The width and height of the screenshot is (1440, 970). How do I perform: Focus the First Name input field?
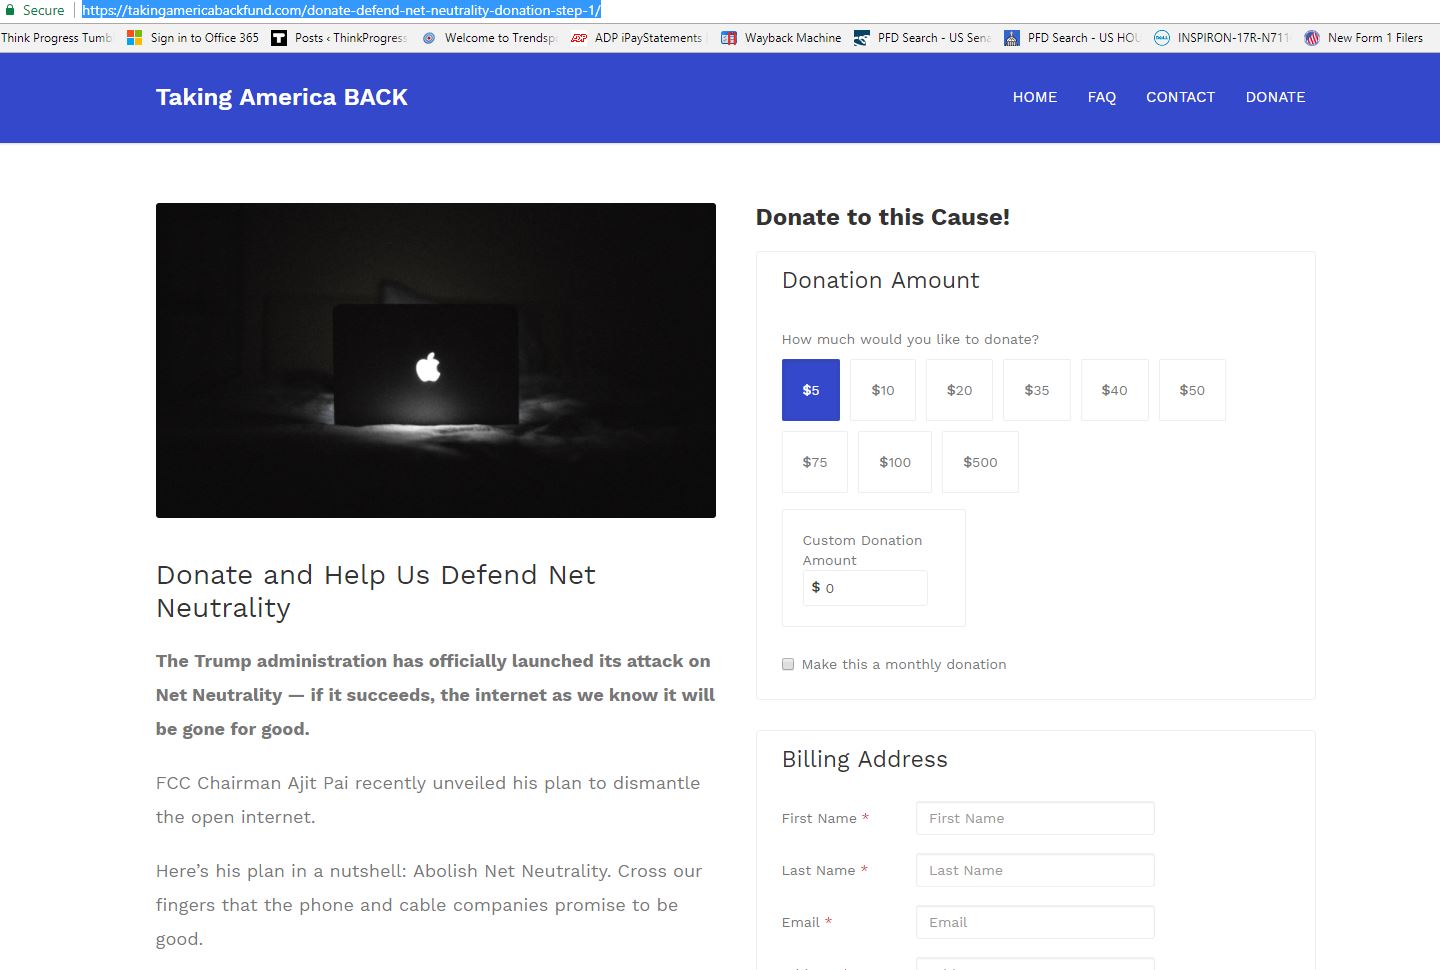1035,818
